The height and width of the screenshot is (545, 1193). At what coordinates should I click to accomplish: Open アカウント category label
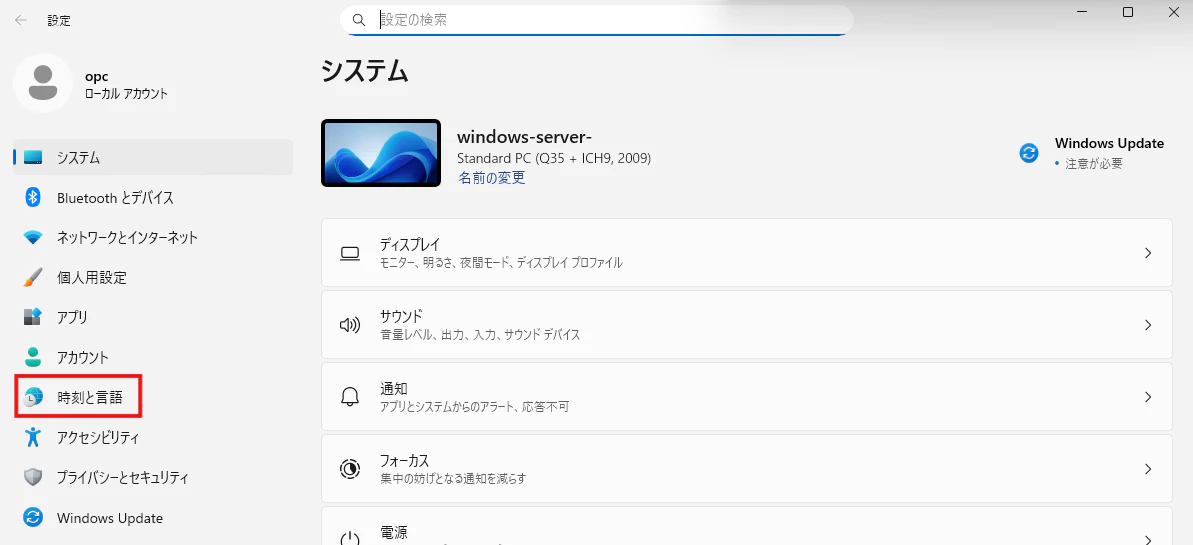pyautogui.click(x=83, y=357)
